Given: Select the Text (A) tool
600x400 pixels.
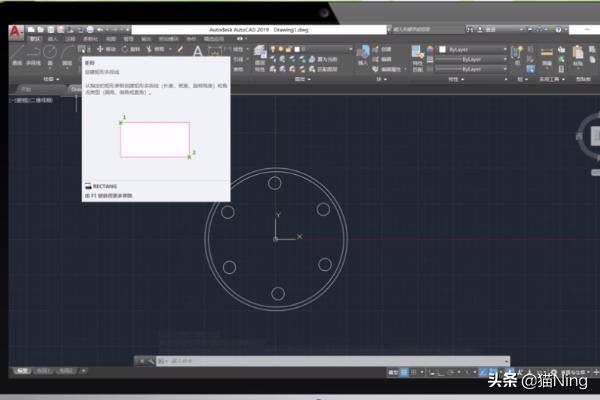Looking at the screenshot, I should (197, 51).
